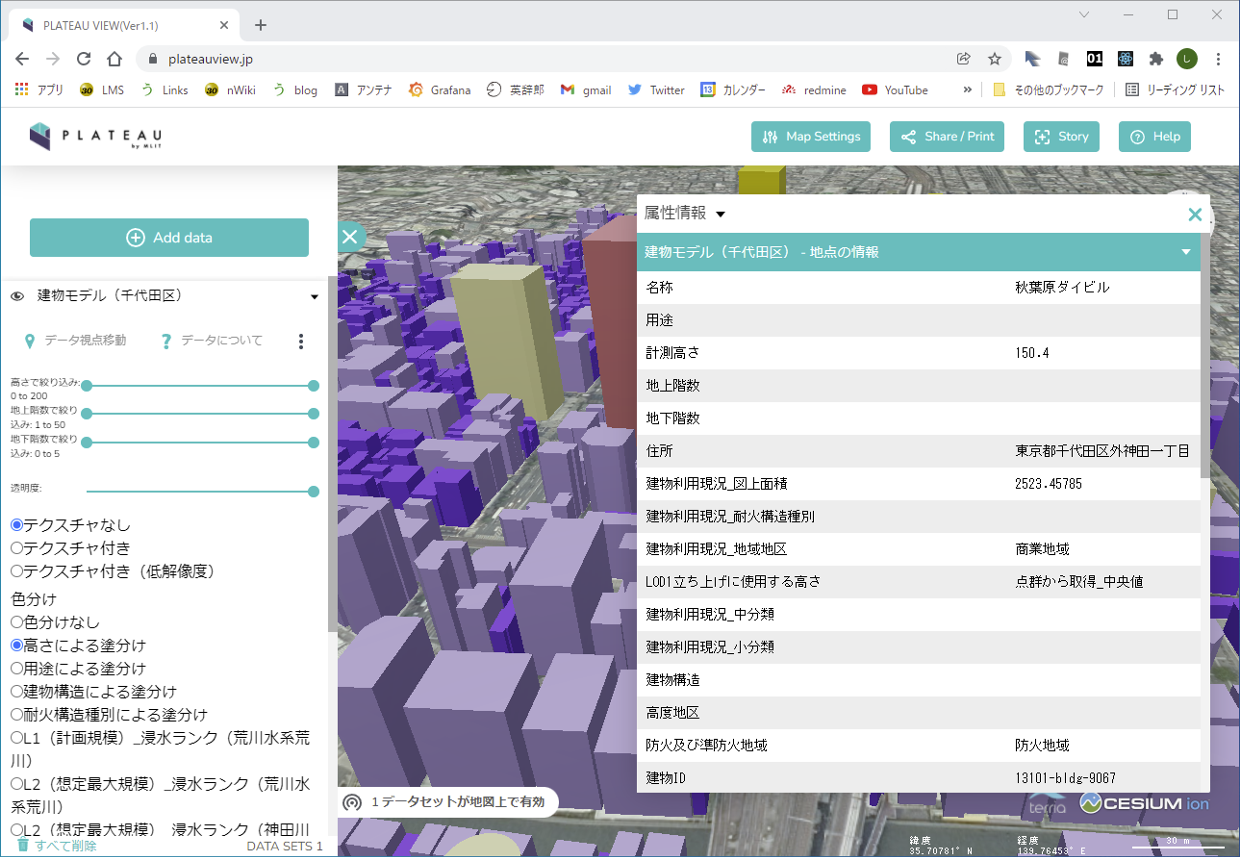Open Map Settings menu

point(811,137)
